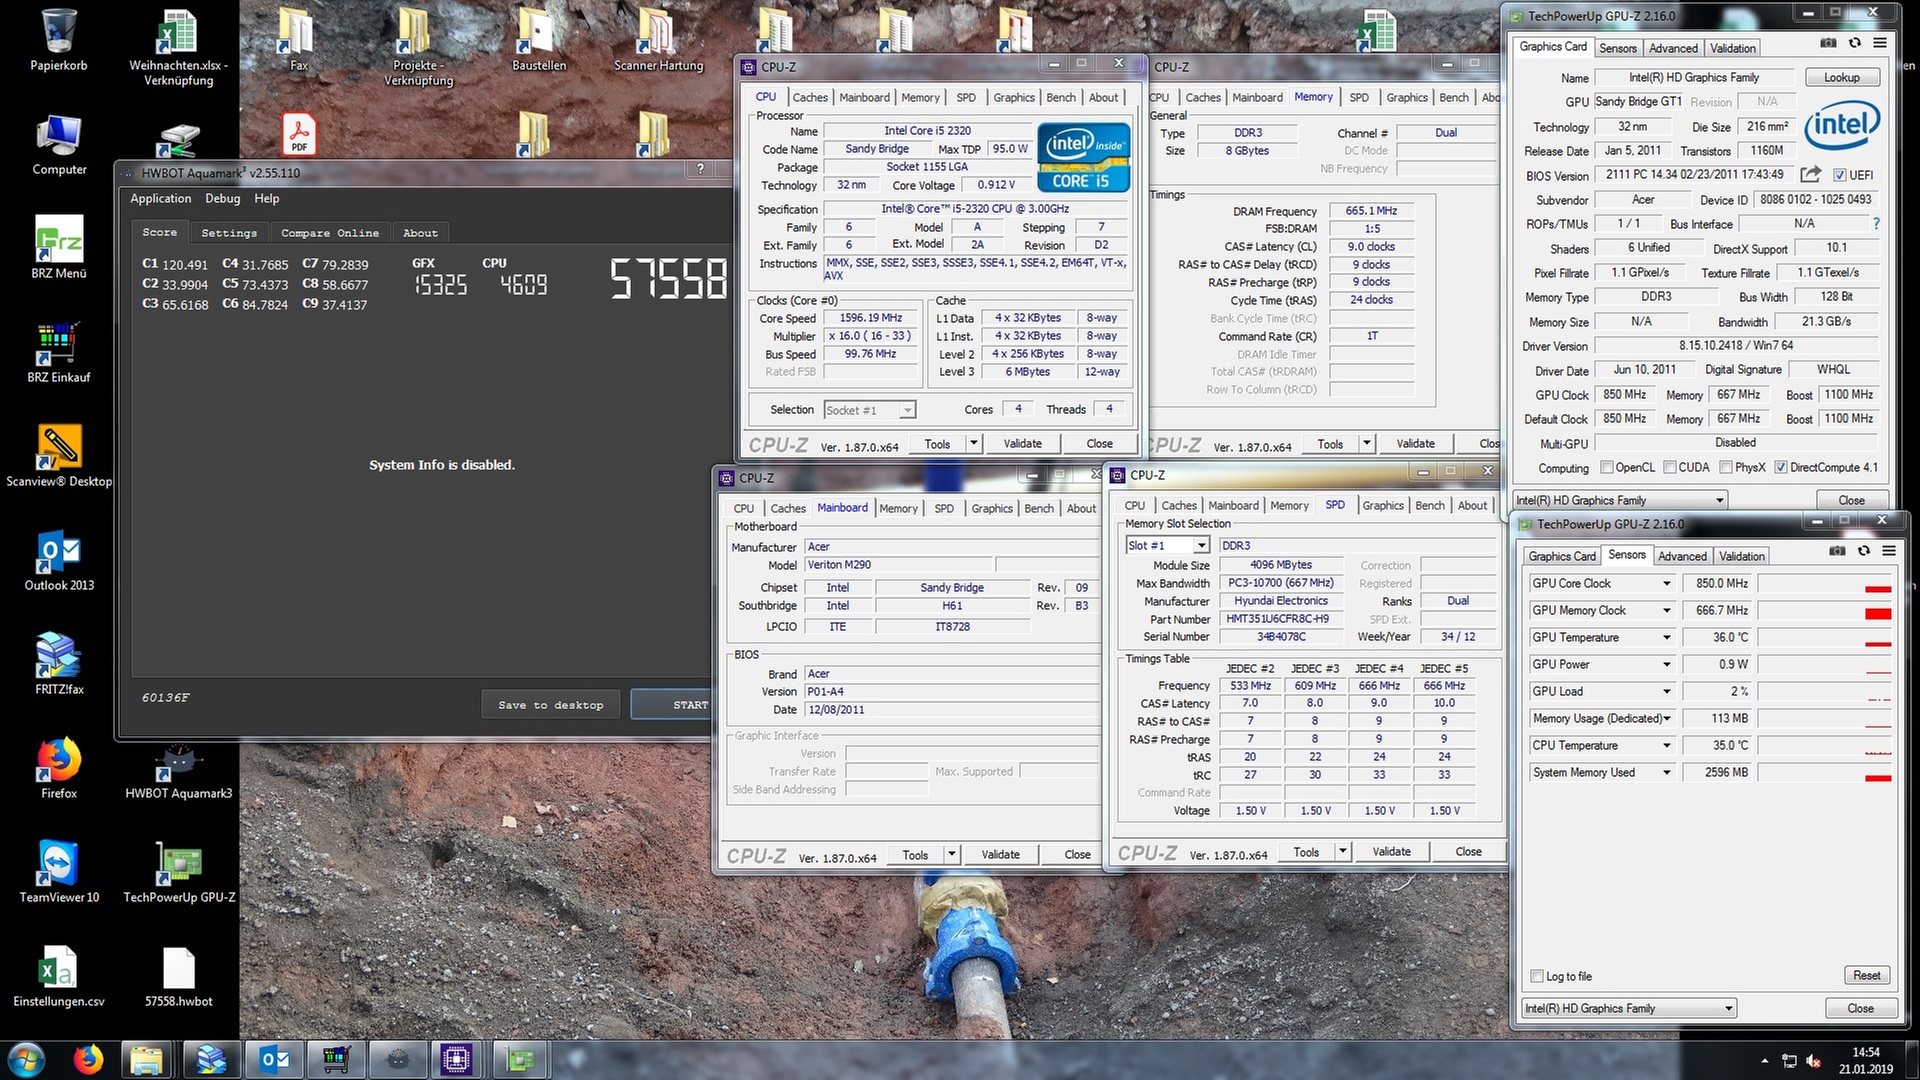This screenshot has width=1920, height=1080.
Task: Open the 57558.hwbot file
Action: coord(179,976)
